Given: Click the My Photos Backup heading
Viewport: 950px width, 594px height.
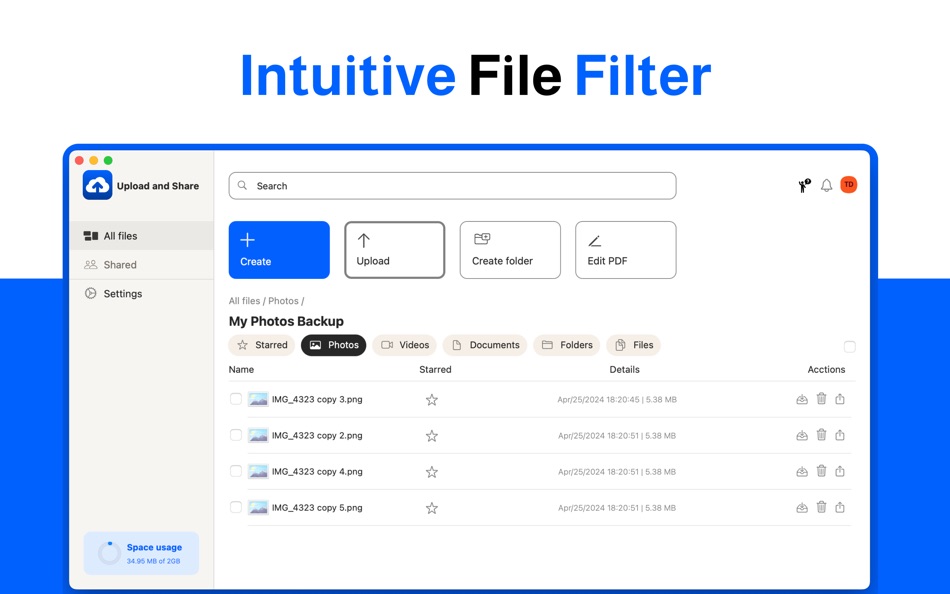Looking at the screenshot, I should [x=286, y=321].
